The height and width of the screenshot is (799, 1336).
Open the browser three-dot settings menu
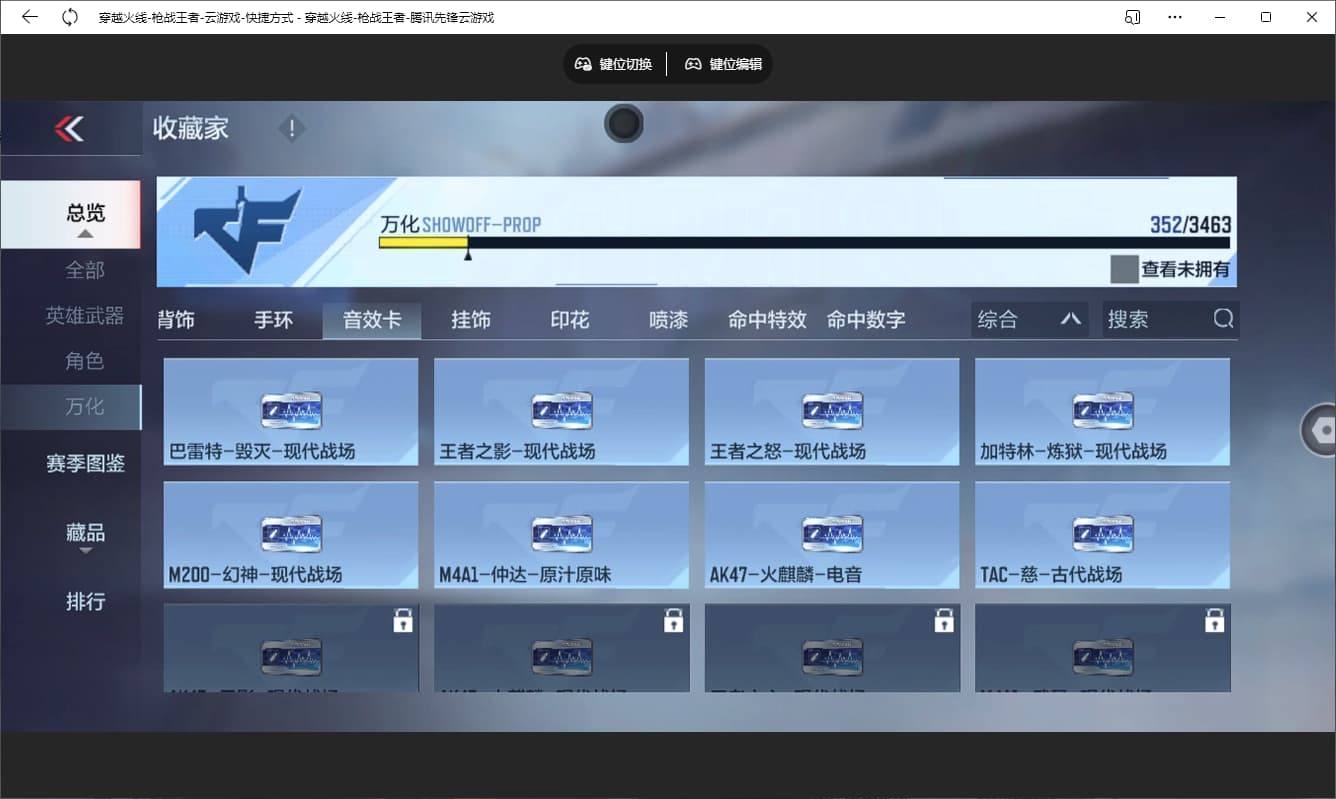click(1175, 16)
